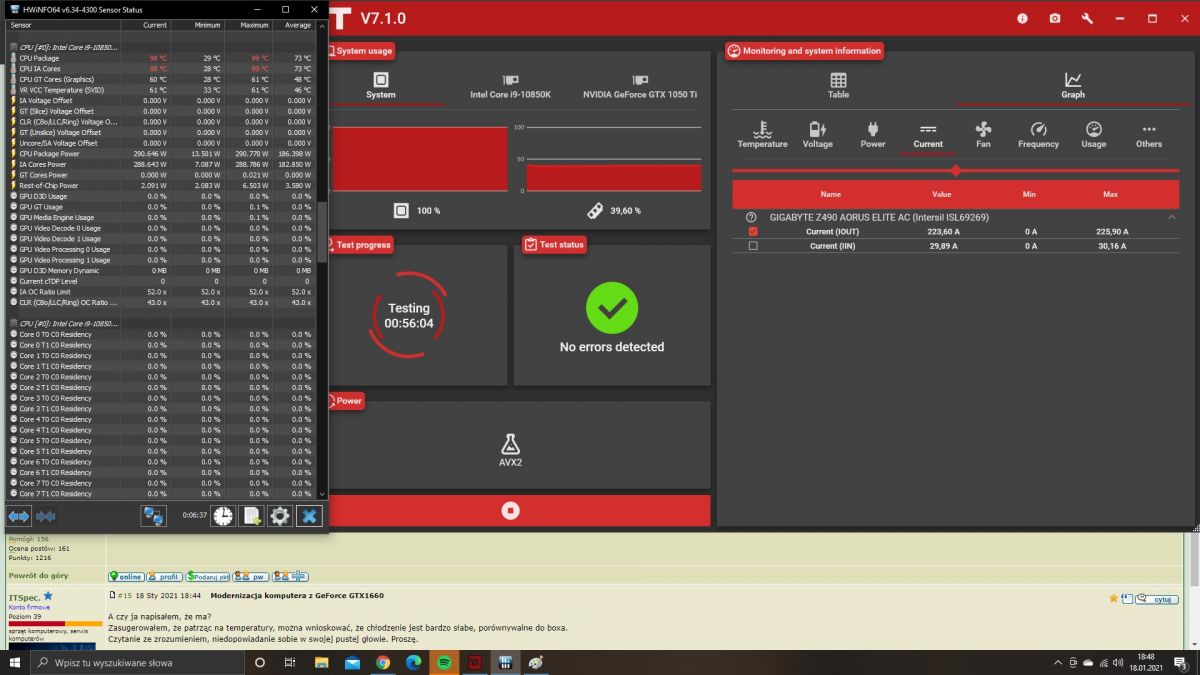The image size is (1200, 675).
Task: Click the Podaruj pkt button
Action: (x=208, y=577)
